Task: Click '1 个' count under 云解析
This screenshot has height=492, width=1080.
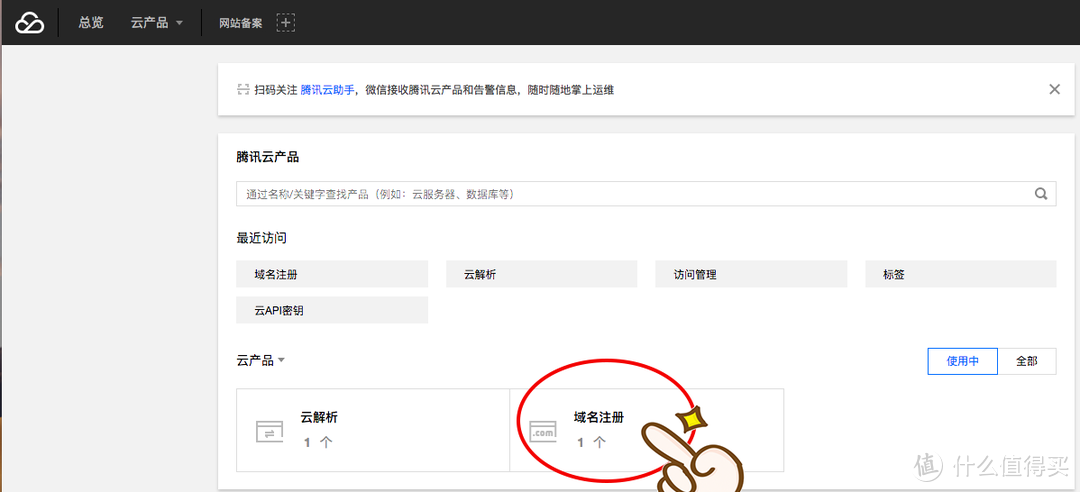Action: tap(318, 442)
